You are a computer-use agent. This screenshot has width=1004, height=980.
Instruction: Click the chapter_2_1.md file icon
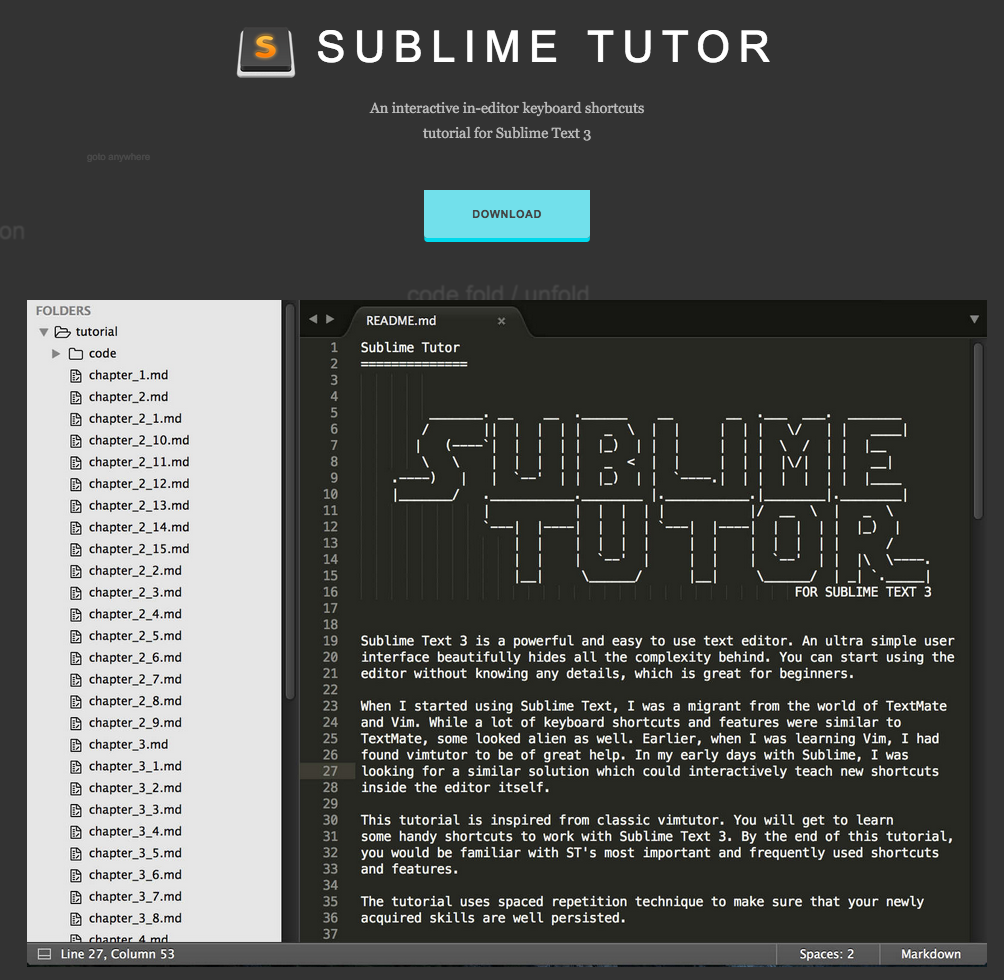[76, 419]
